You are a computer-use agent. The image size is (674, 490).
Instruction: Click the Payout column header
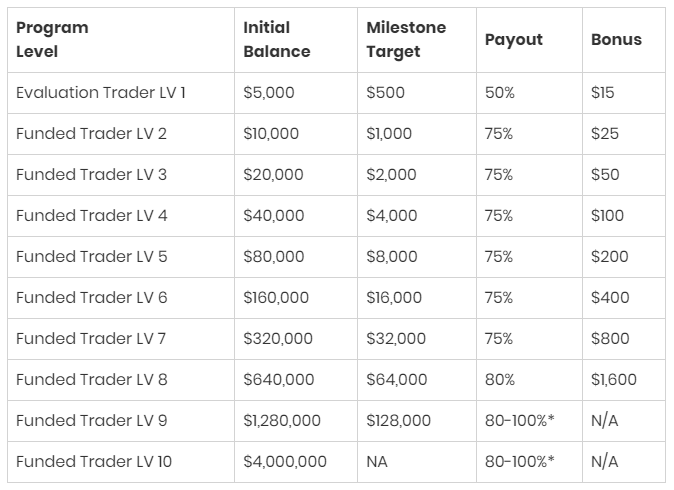click(x=514, y=40)
